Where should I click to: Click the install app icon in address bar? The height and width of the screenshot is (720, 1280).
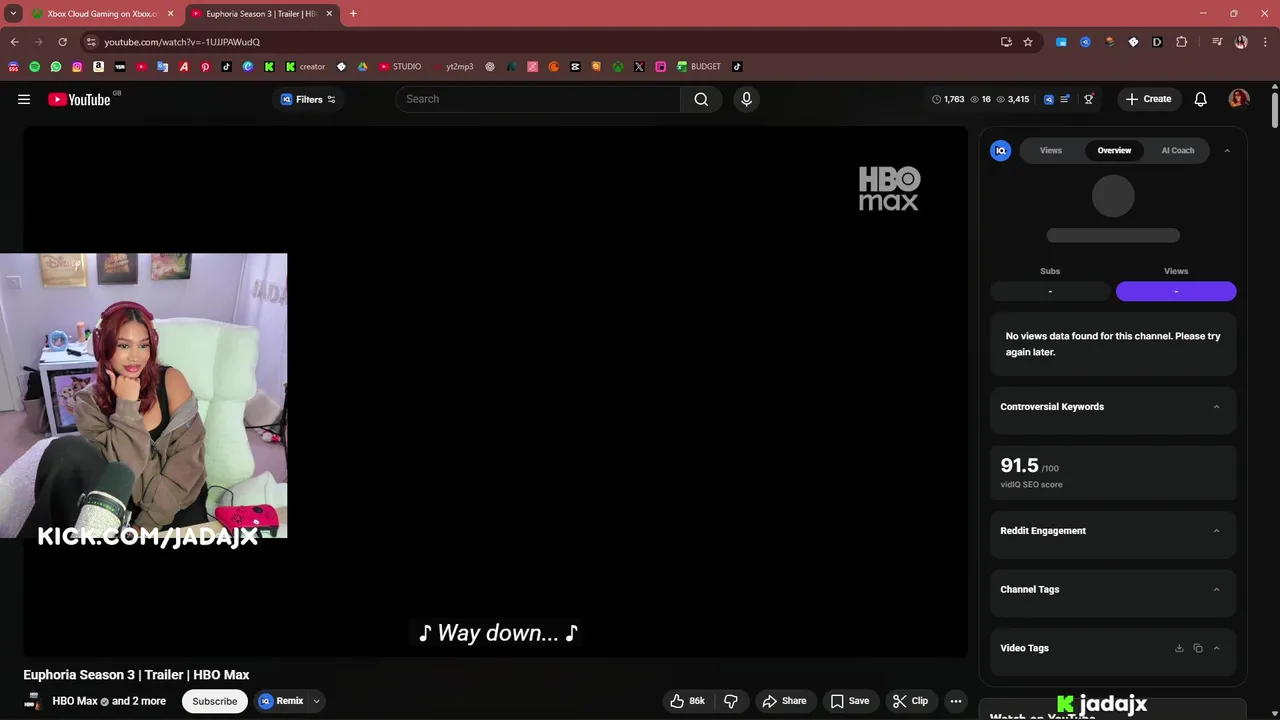[x=1006, y=42]
